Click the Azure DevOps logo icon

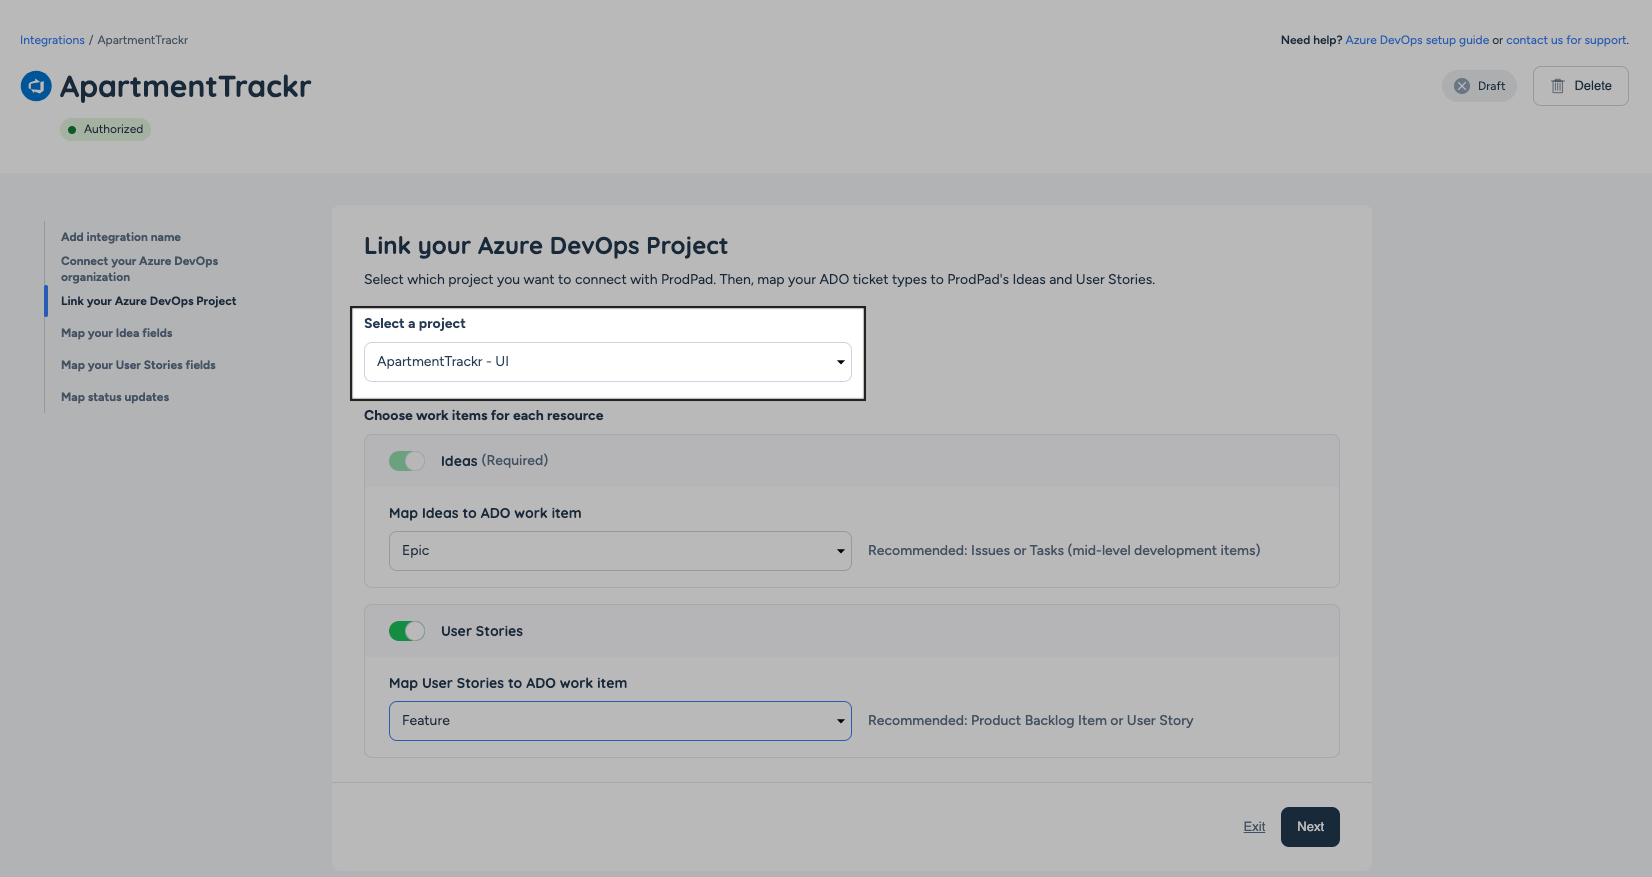tap(36, 86)
